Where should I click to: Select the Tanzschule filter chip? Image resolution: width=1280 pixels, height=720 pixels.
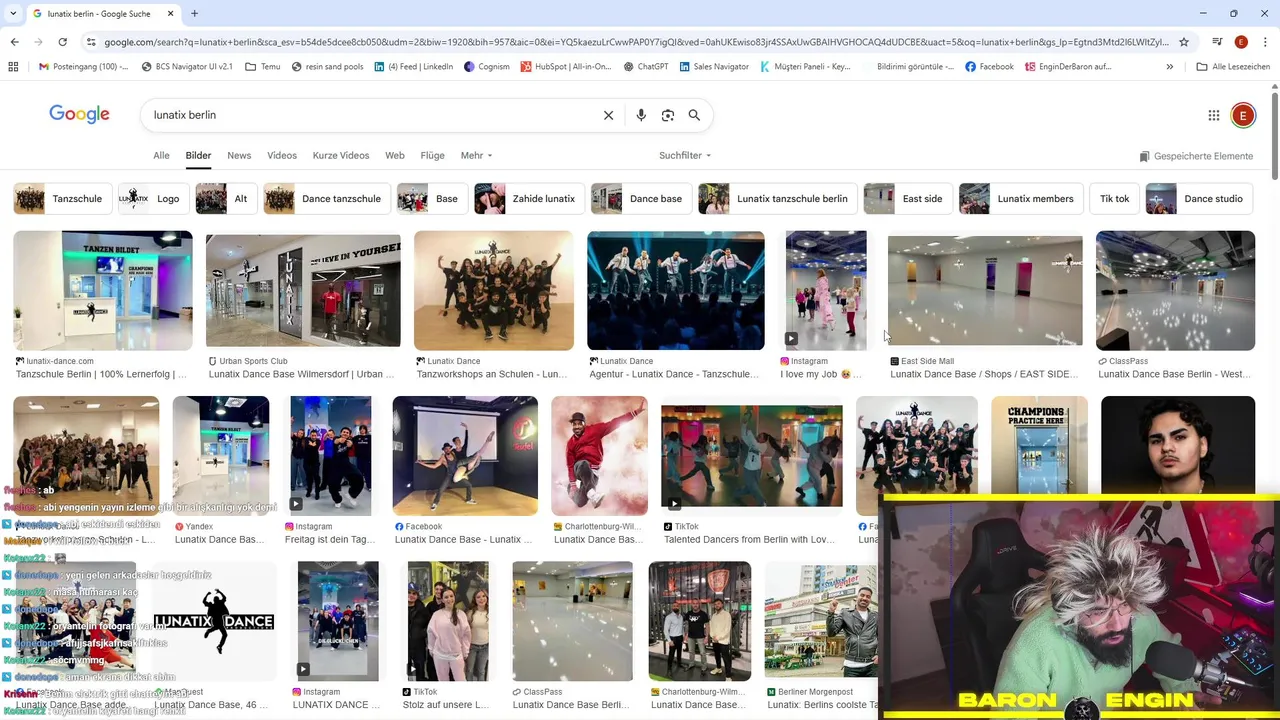pos(62,199)
